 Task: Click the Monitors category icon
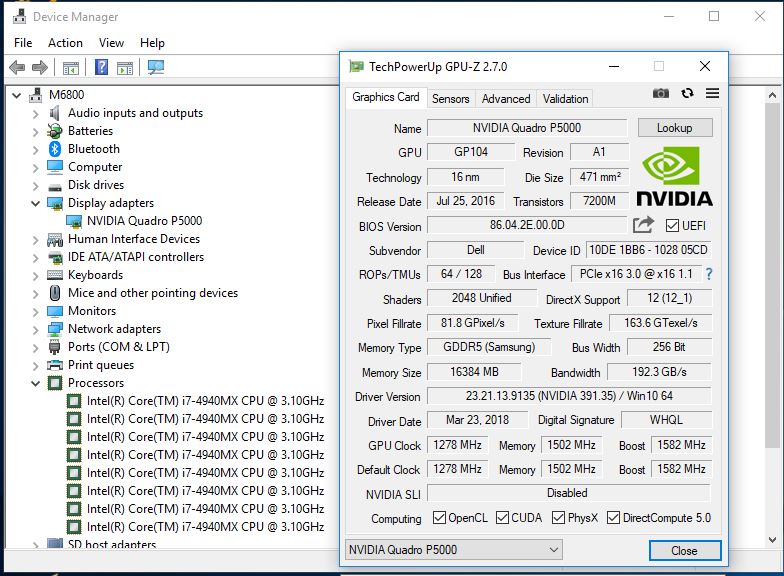pyautogui.click(x=54, y=311)
